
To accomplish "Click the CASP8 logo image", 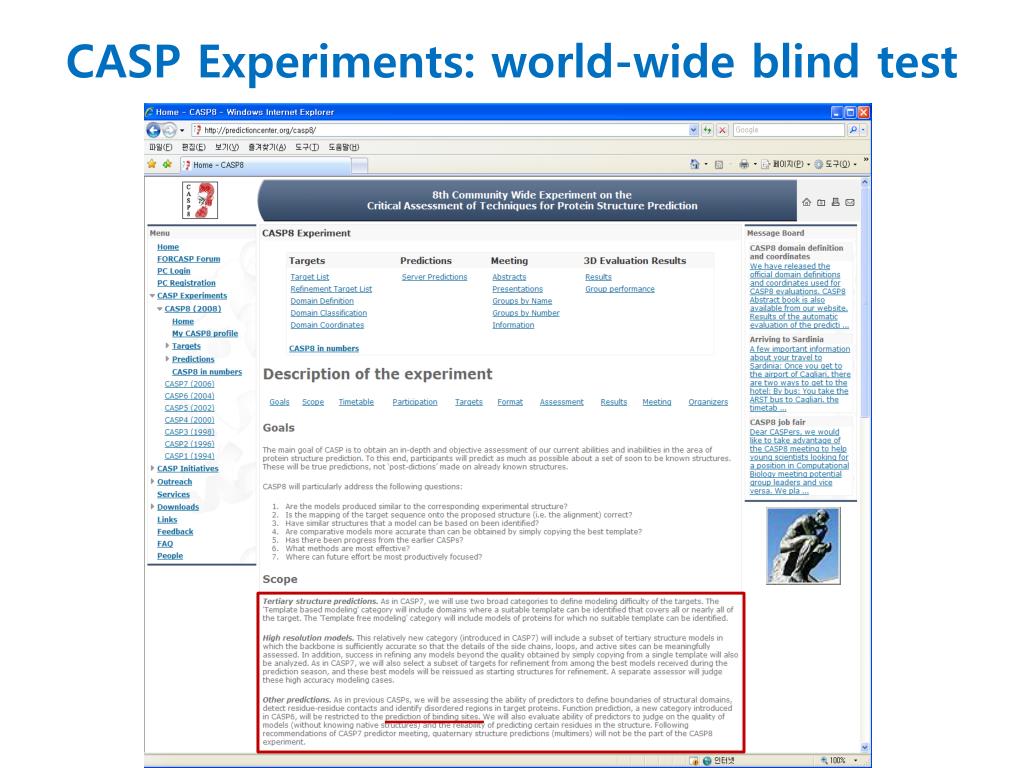I will pyautogui.click(x=200, y=200).
